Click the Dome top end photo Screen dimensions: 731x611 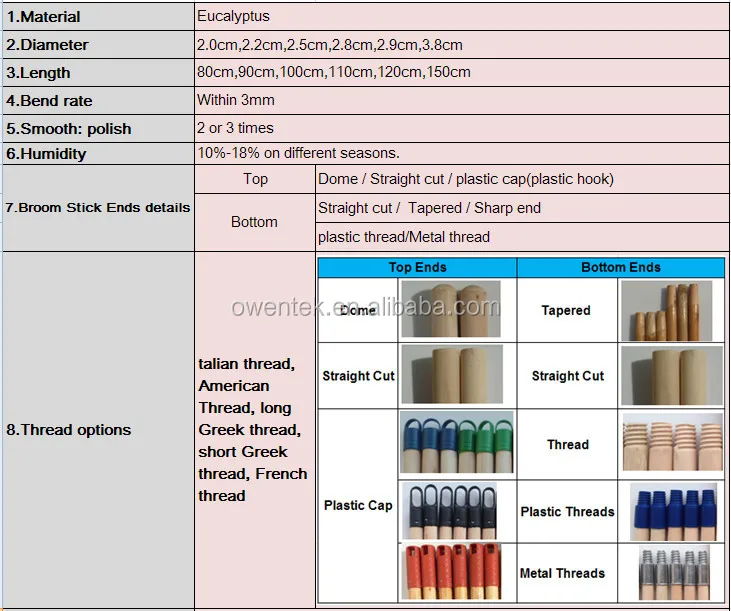tap(450, 309)
